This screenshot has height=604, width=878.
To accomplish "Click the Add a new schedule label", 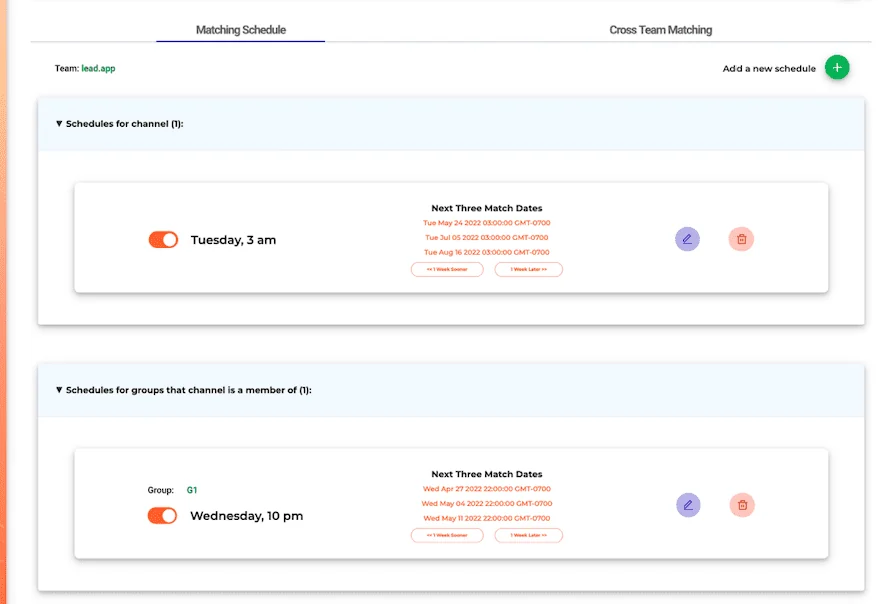I will 769,68.
